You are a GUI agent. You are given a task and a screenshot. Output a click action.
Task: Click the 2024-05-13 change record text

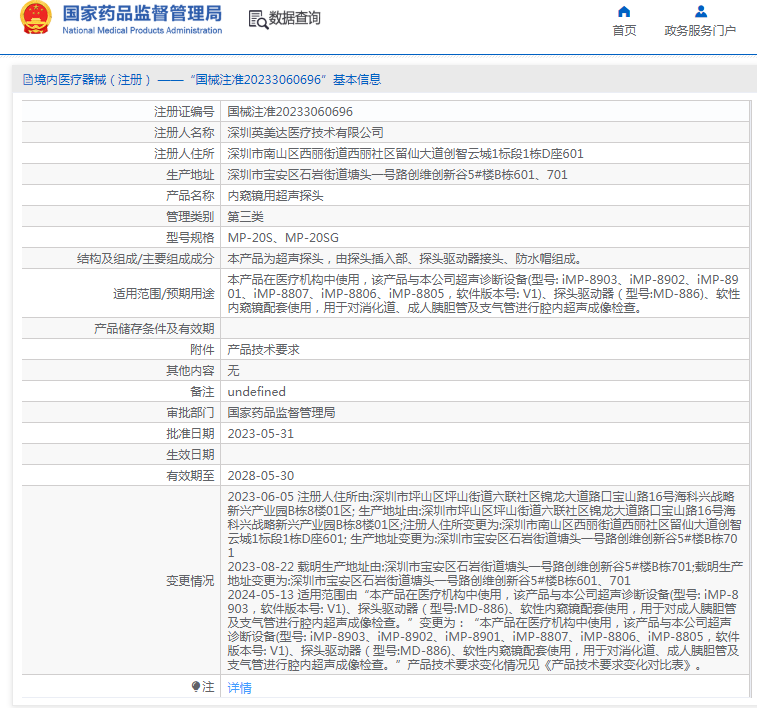point(484,630)
